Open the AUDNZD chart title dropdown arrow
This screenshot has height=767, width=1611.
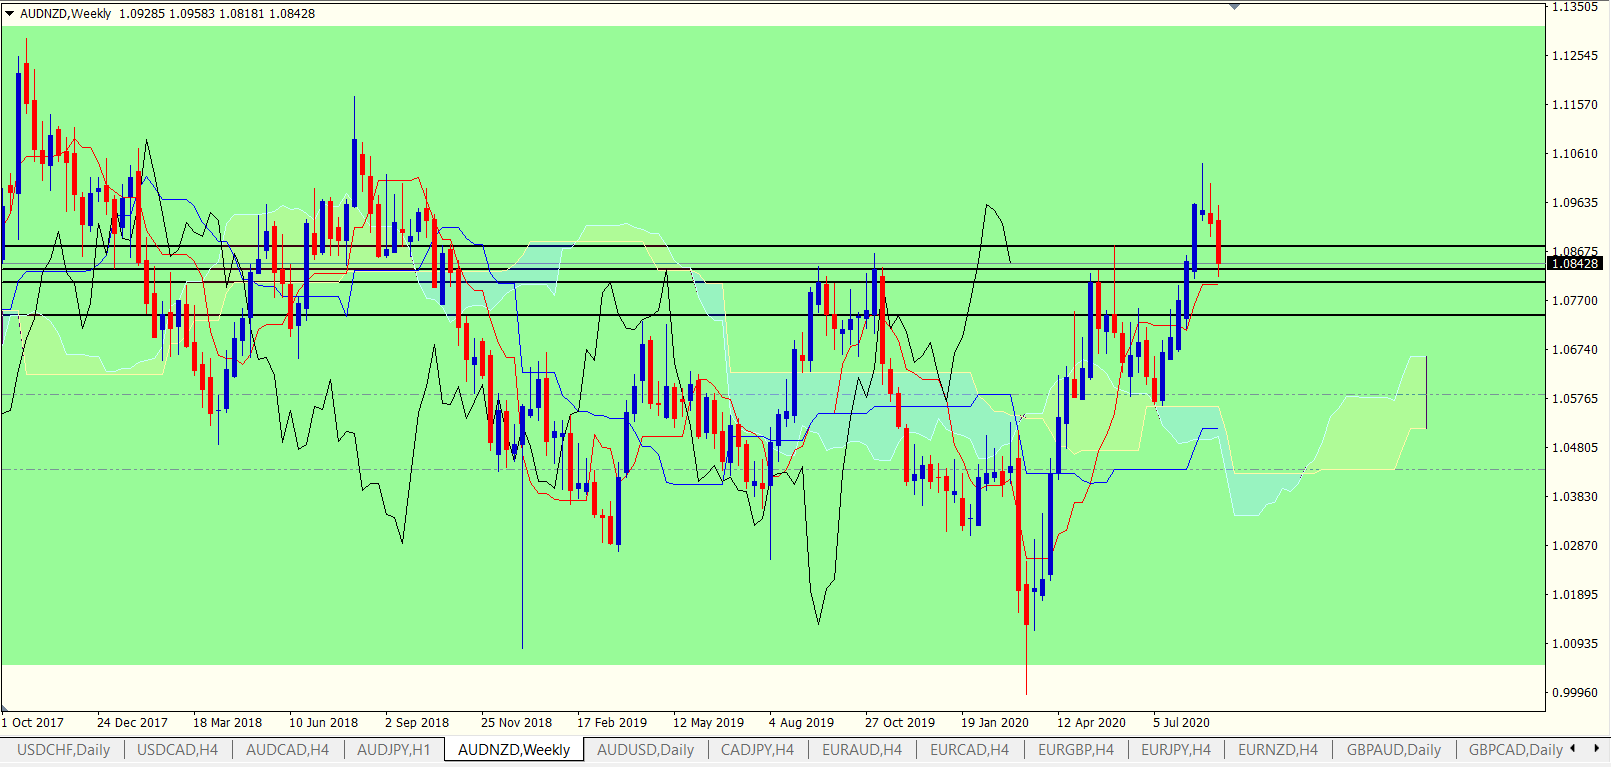(x=10, y=13)
